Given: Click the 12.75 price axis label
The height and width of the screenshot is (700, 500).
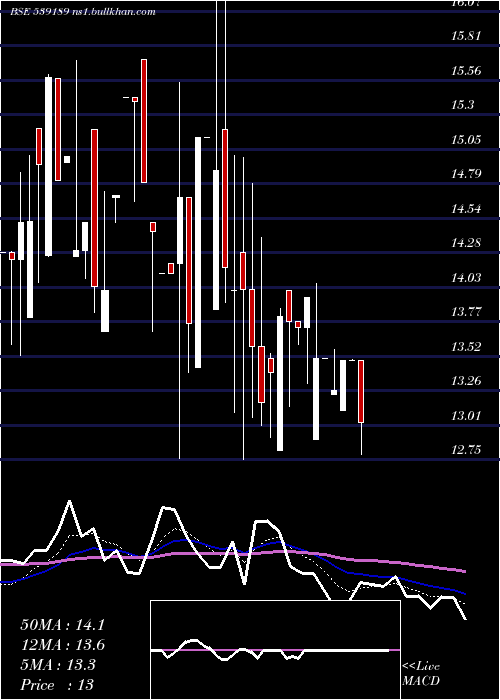Looking at the screenshot, I should click(466, 450).
